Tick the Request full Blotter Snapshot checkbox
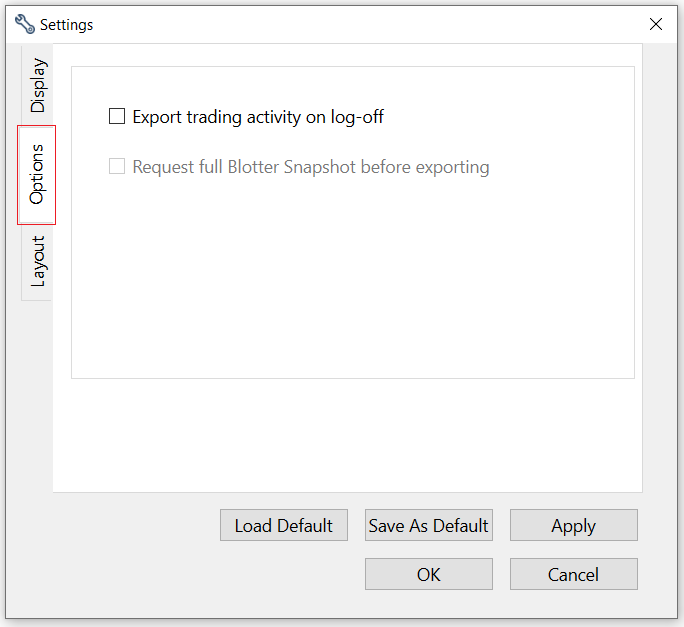Image resolution: width=684 pixels, height=627 pixels. coord(117,167)
